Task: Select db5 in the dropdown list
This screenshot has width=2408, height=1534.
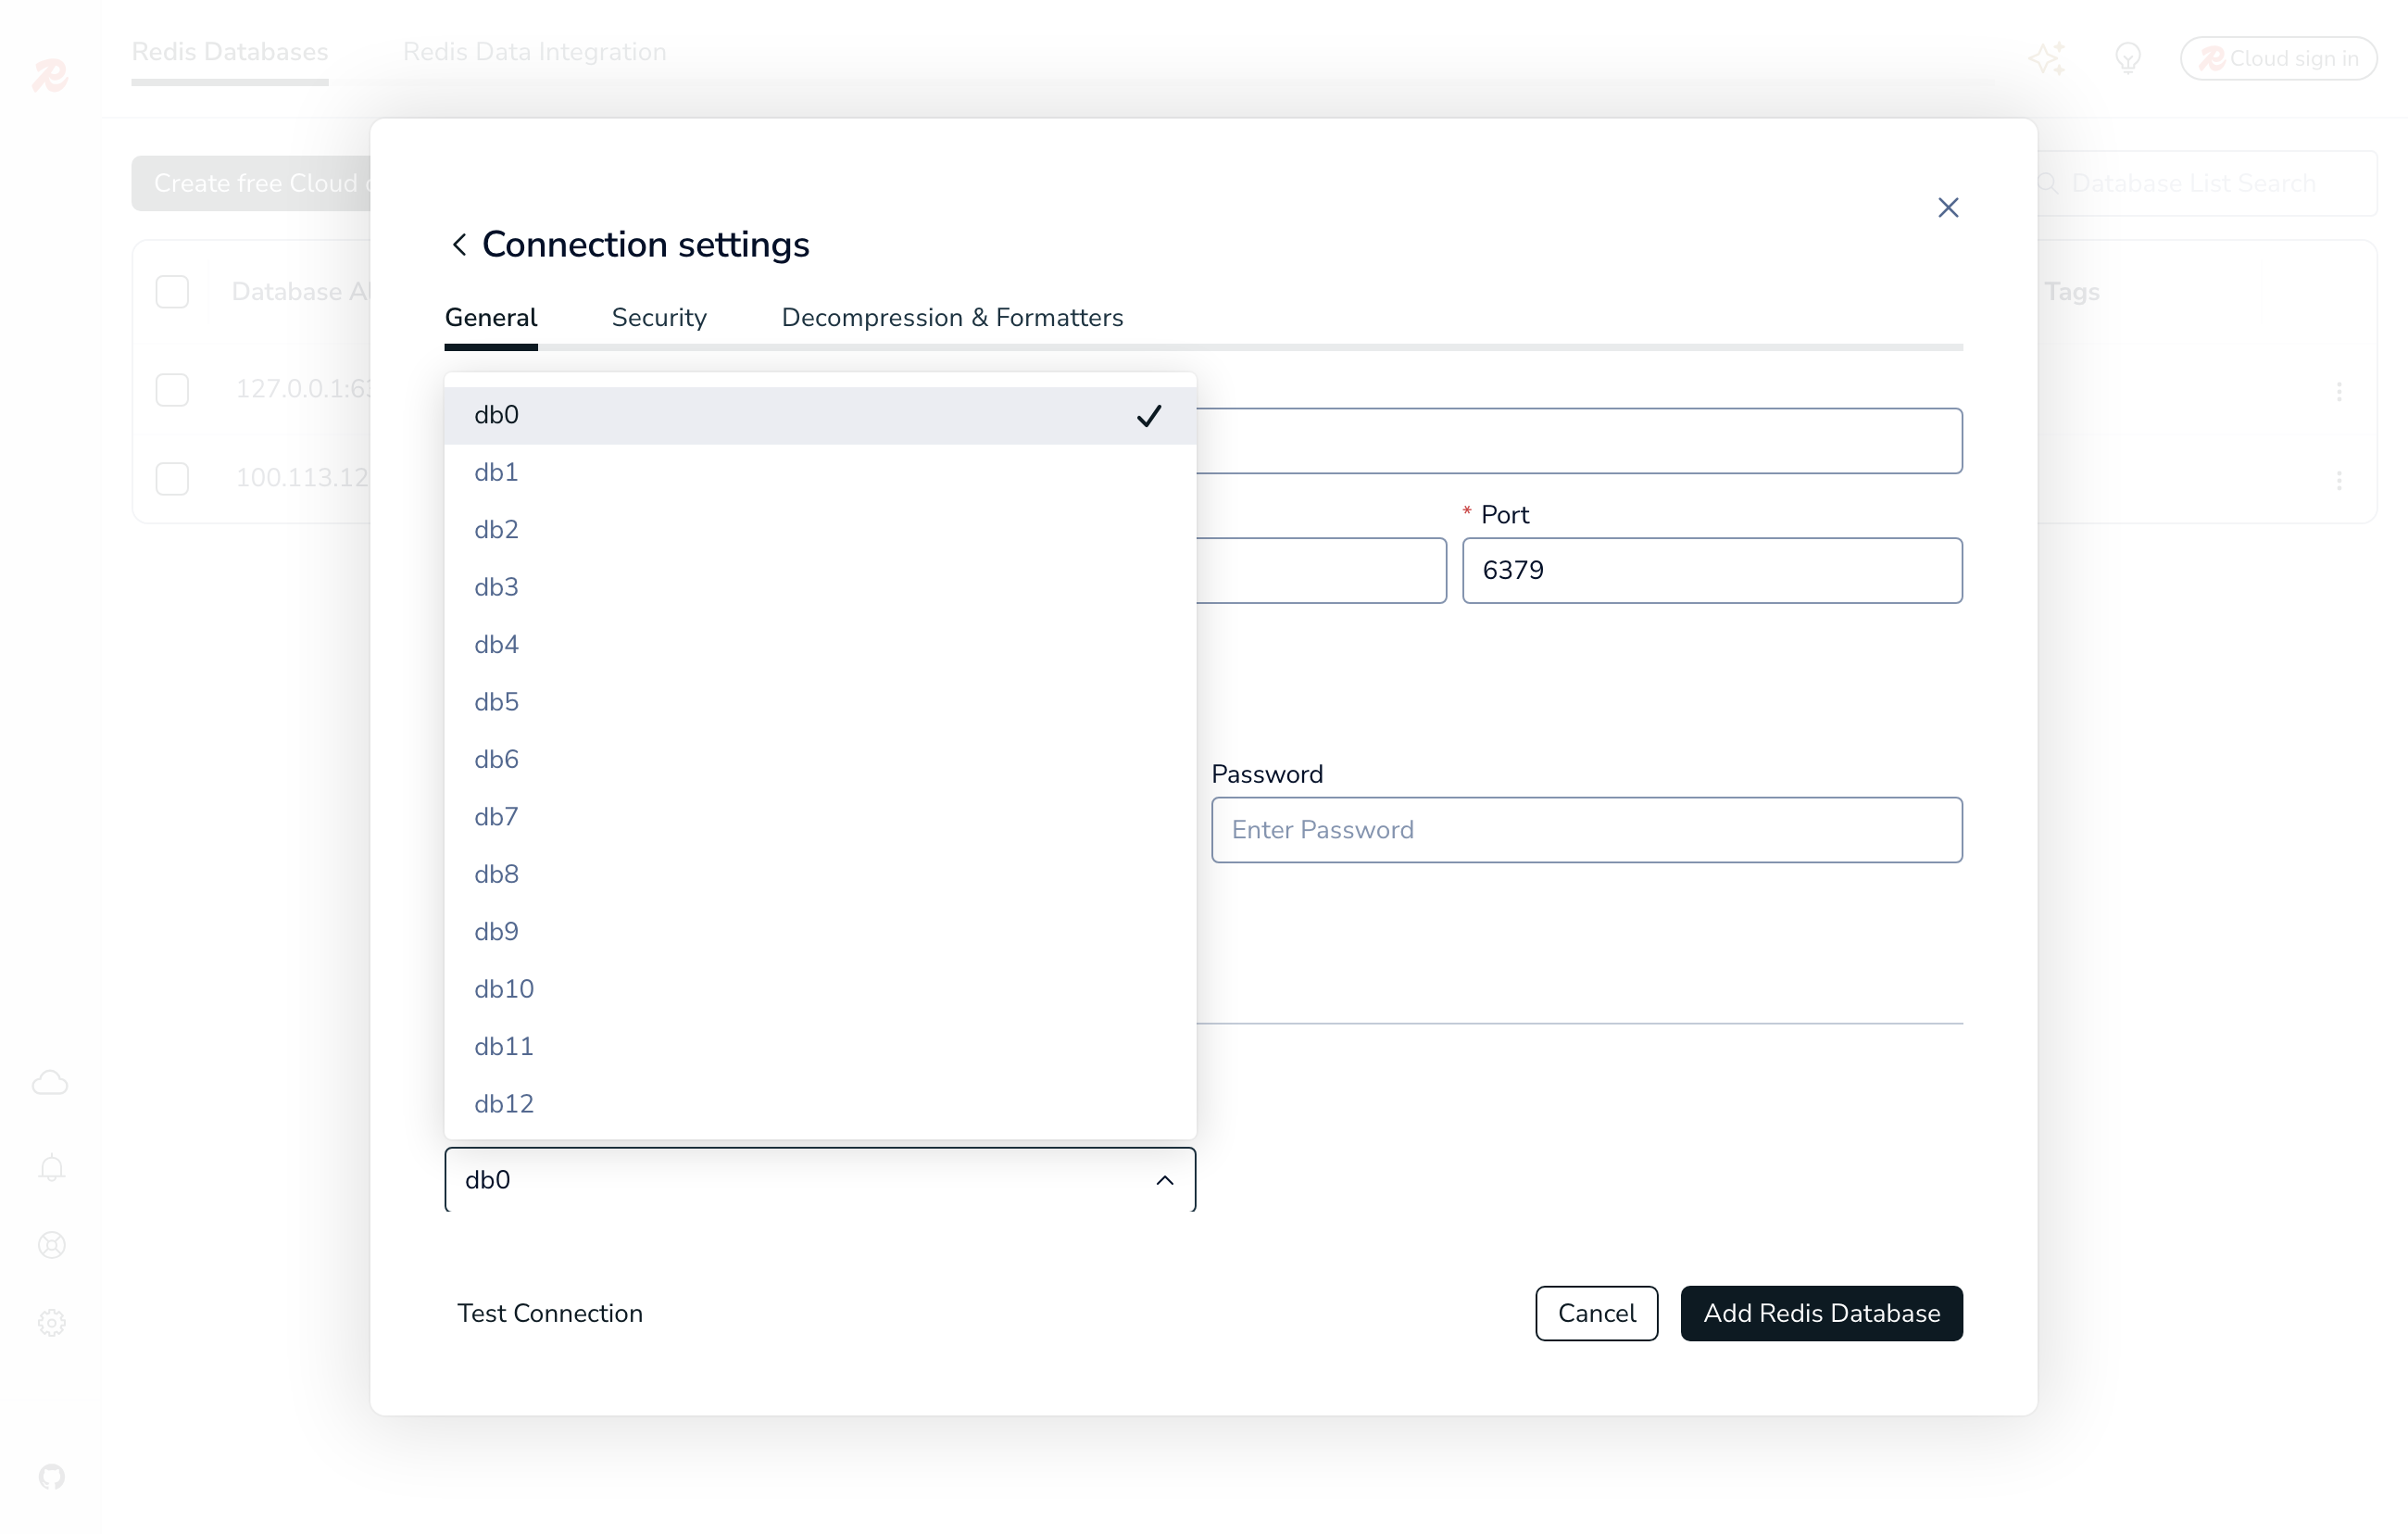Action: click(x=820, y=702)
